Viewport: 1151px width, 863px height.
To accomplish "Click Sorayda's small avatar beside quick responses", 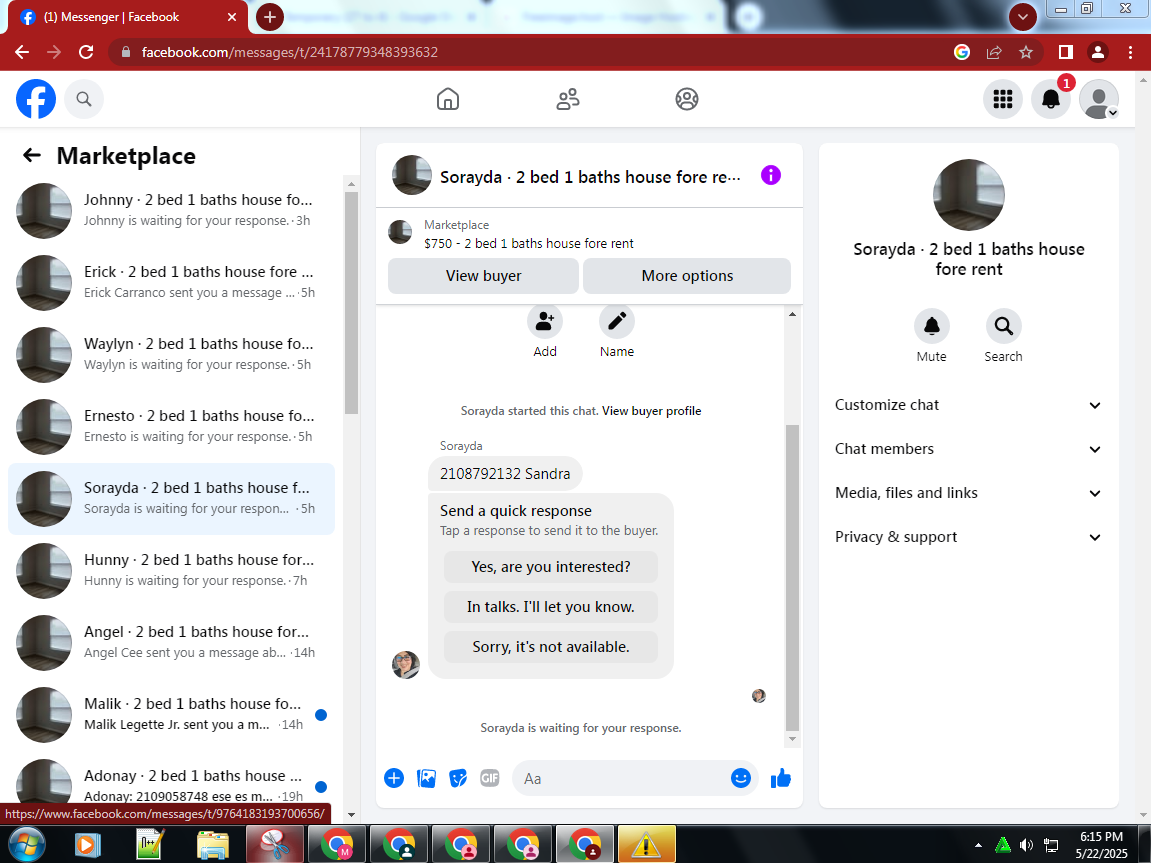I will pos(406,664).
